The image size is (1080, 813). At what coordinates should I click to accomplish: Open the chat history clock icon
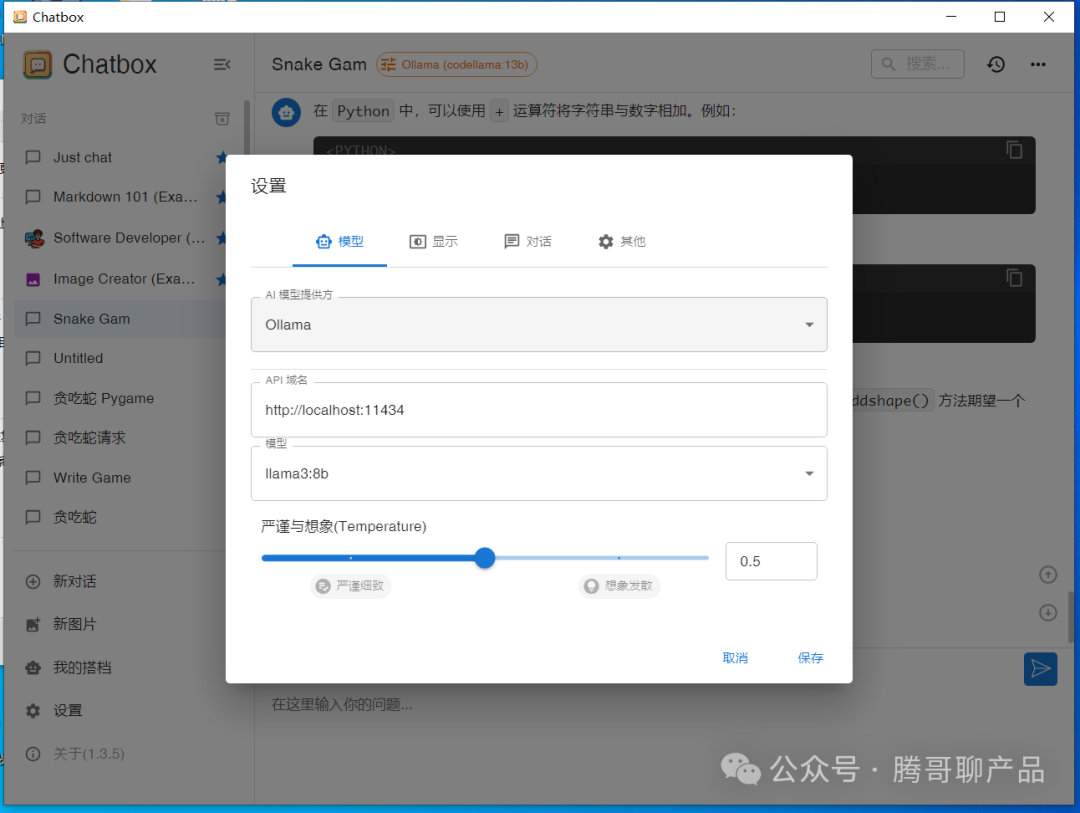pyautogui.click(x=996, y=64)
